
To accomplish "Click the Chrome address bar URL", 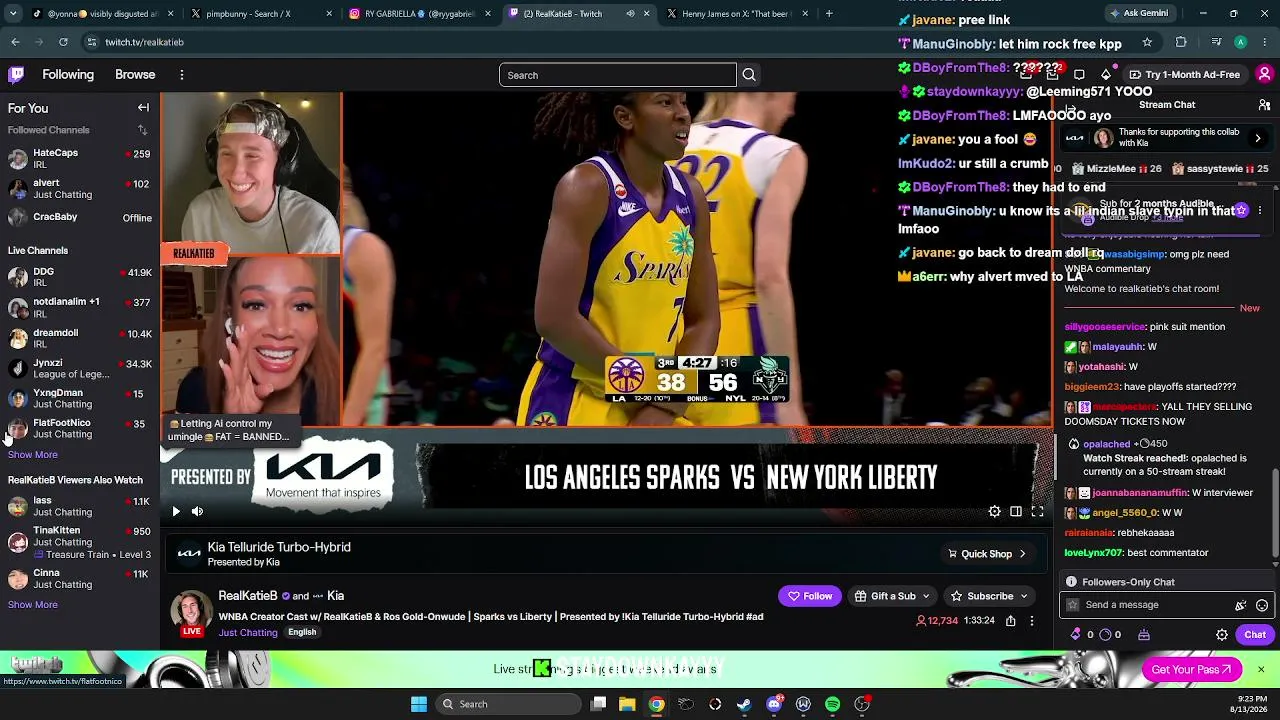I will (x=145, y=42).
